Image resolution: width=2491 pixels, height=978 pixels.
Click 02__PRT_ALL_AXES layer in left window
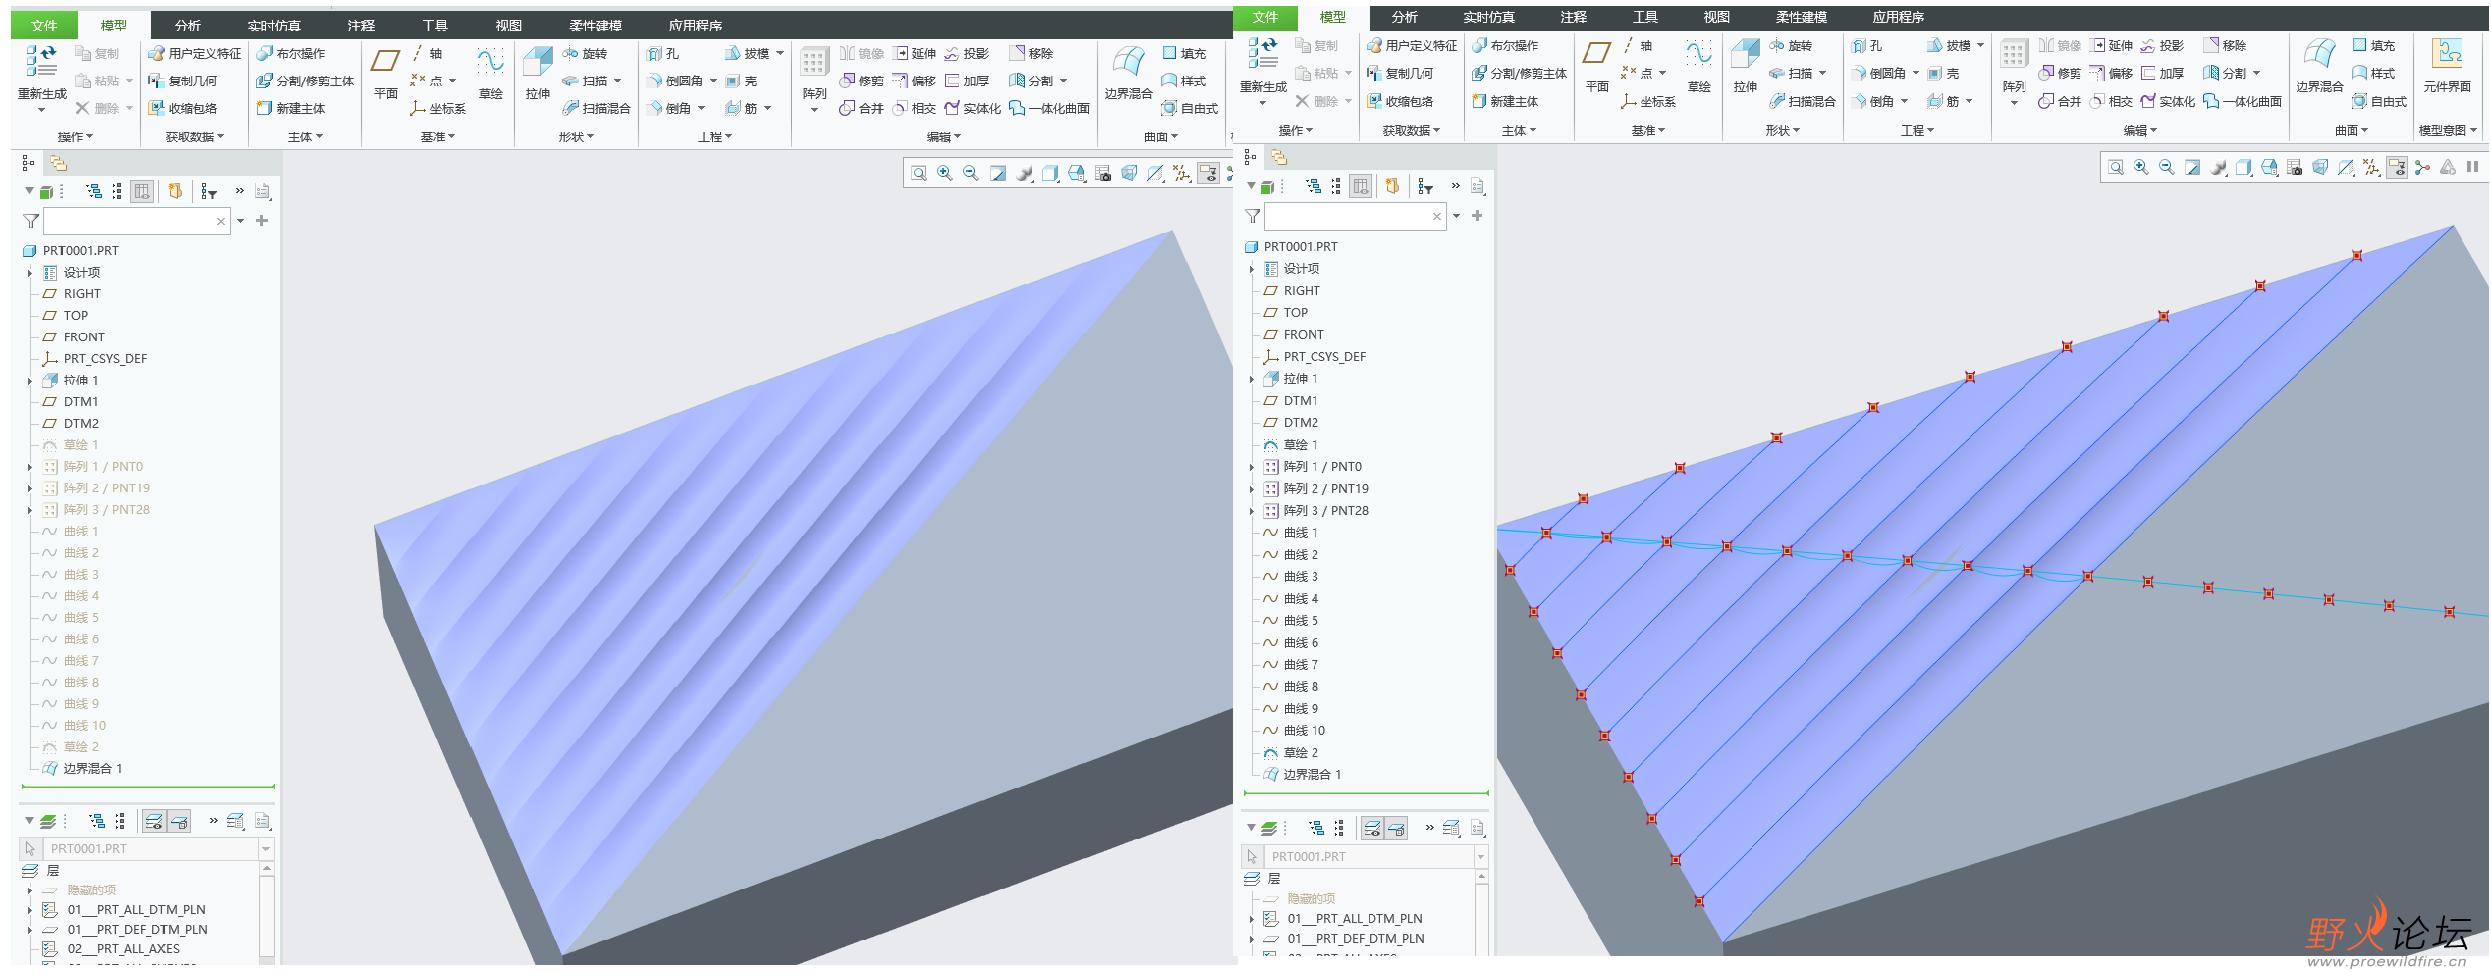pos(123,949)
